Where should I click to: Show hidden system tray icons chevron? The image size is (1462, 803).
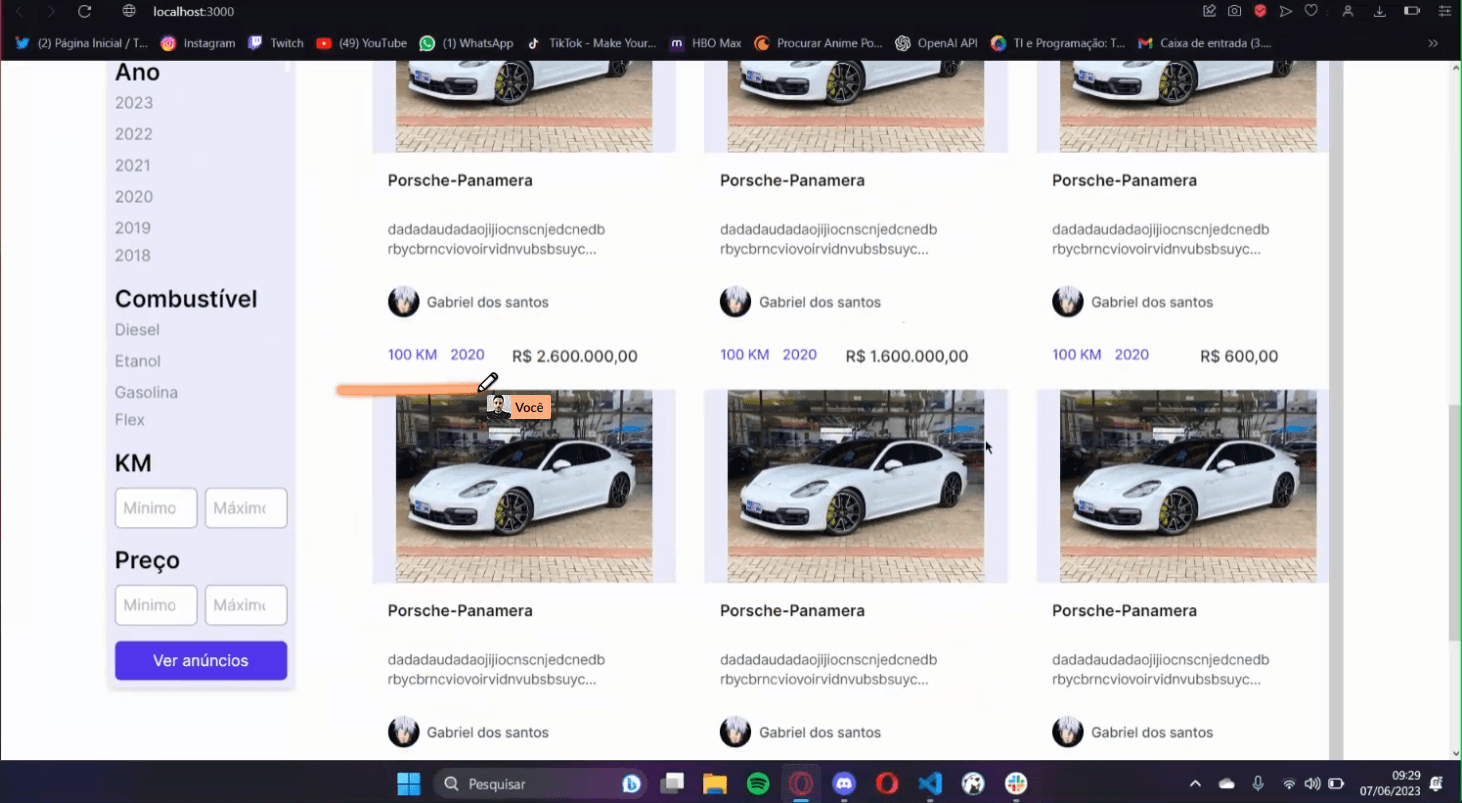[x=1195, y=783]
